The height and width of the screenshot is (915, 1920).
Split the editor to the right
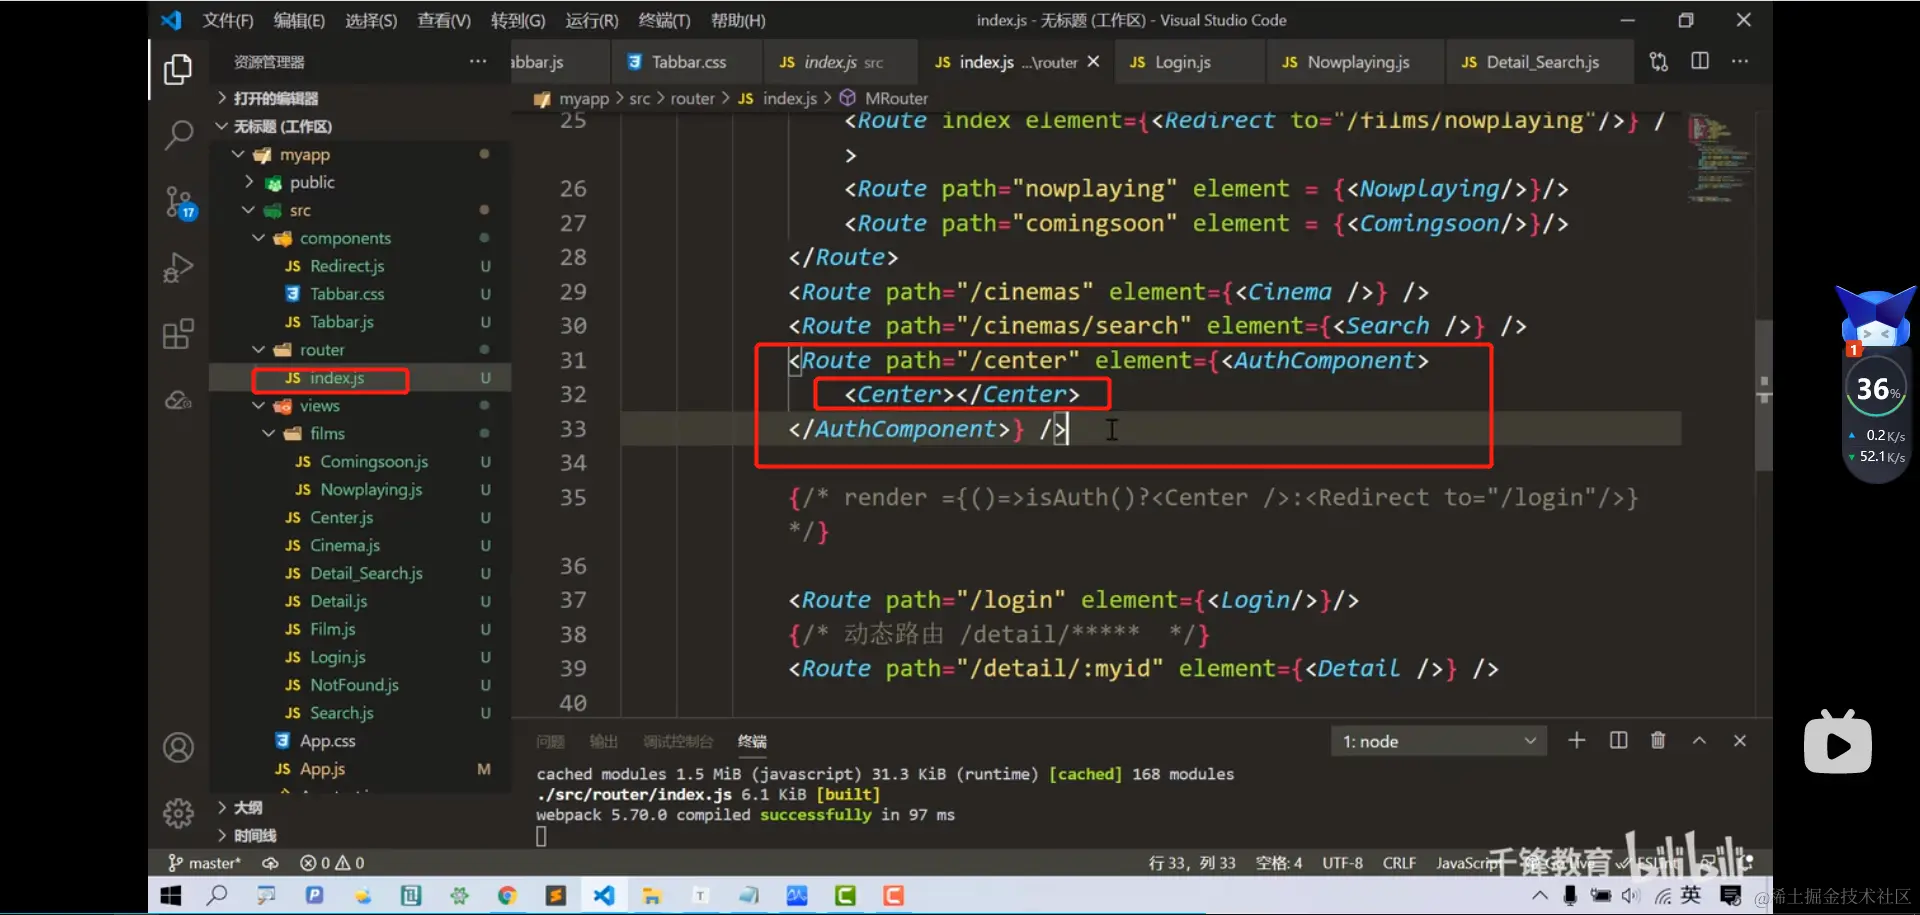[1700, 61]
